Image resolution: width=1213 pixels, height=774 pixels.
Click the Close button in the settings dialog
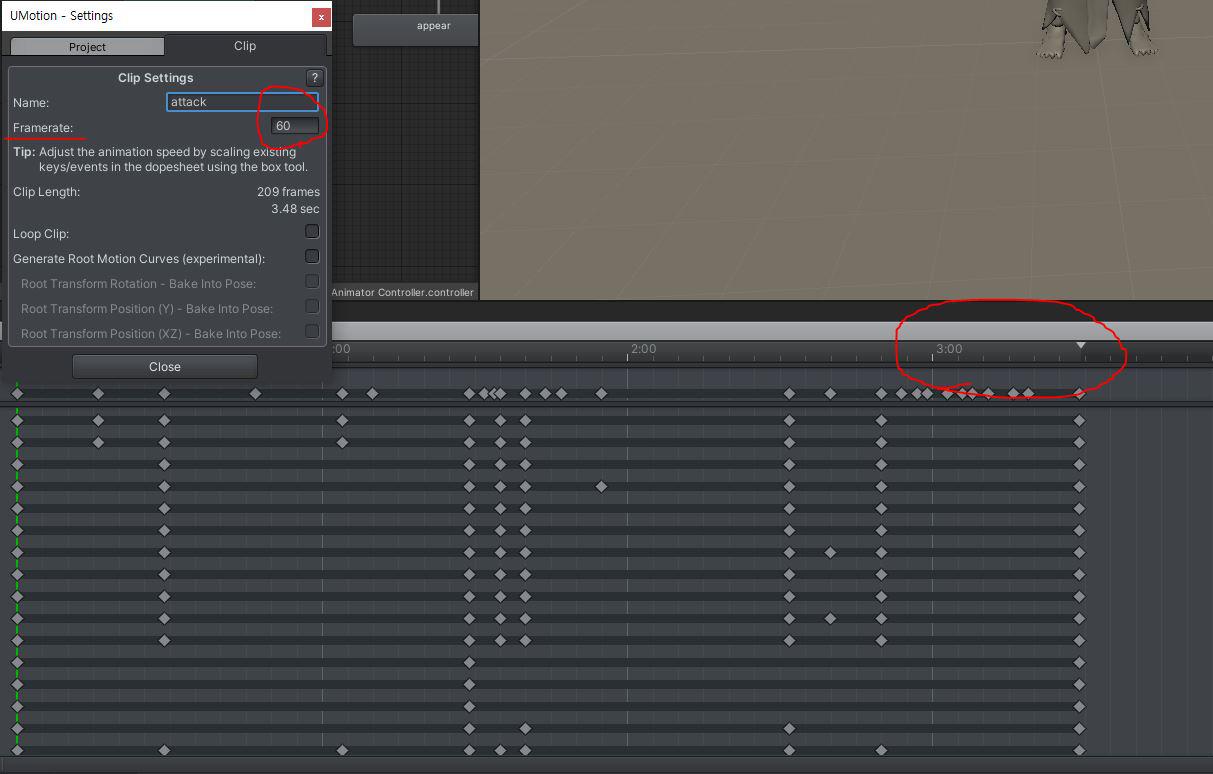point(165,367)
